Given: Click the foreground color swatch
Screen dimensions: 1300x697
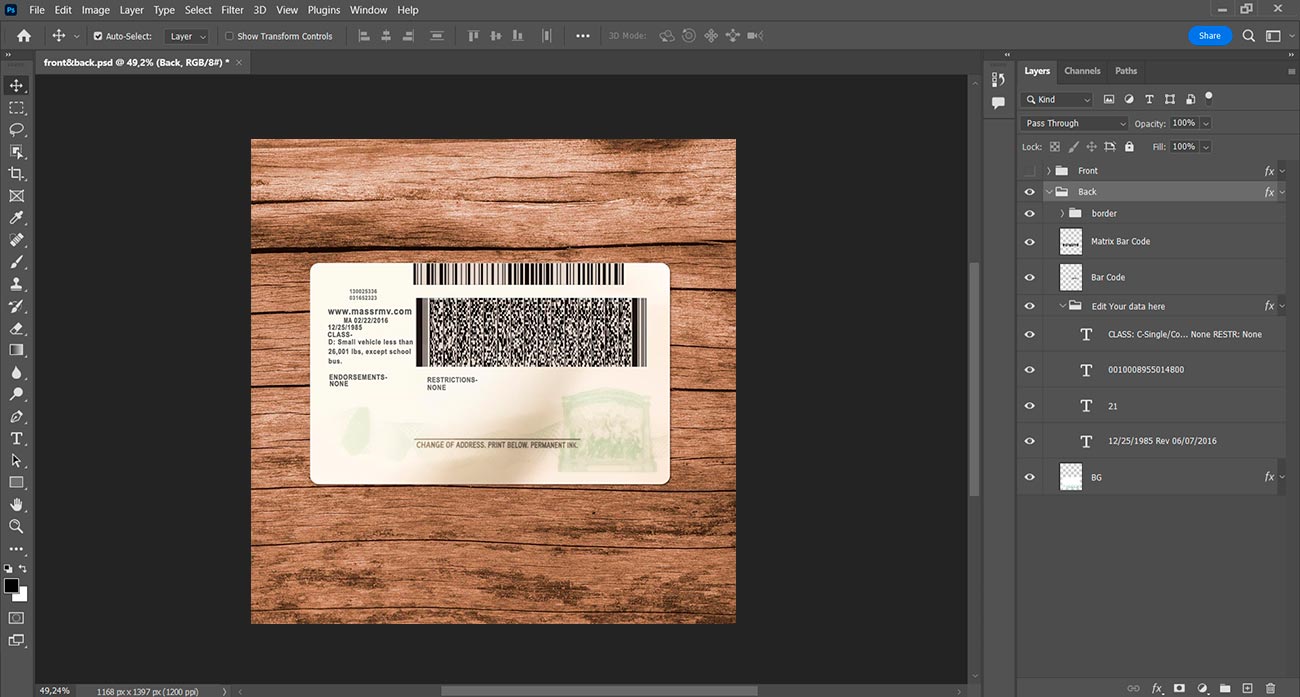Looking at the screenshot, I should click(x=11, y=586).
